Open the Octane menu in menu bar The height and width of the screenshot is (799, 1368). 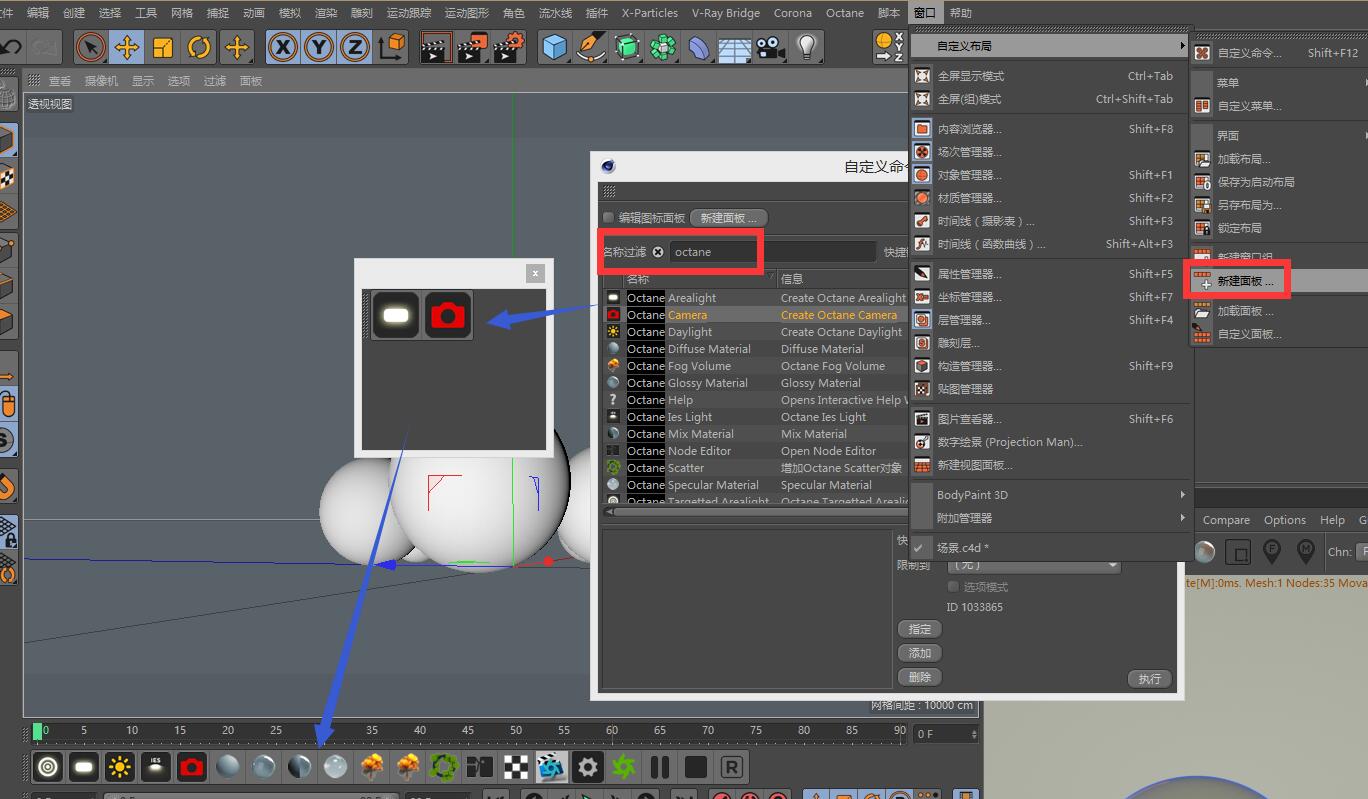click(845, 13)
